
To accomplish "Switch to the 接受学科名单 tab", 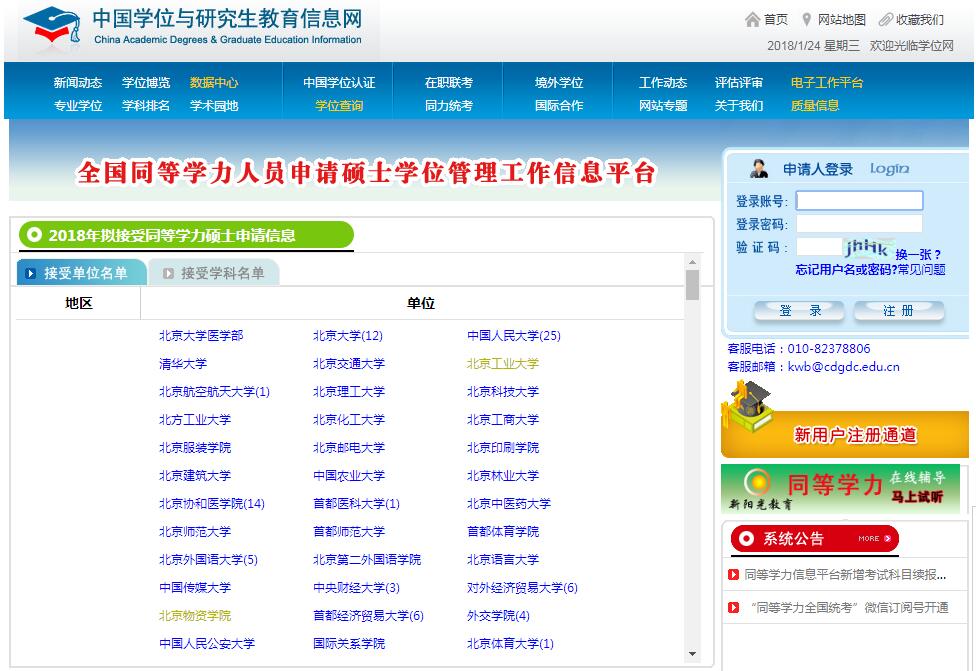I will tap(213, 273).
